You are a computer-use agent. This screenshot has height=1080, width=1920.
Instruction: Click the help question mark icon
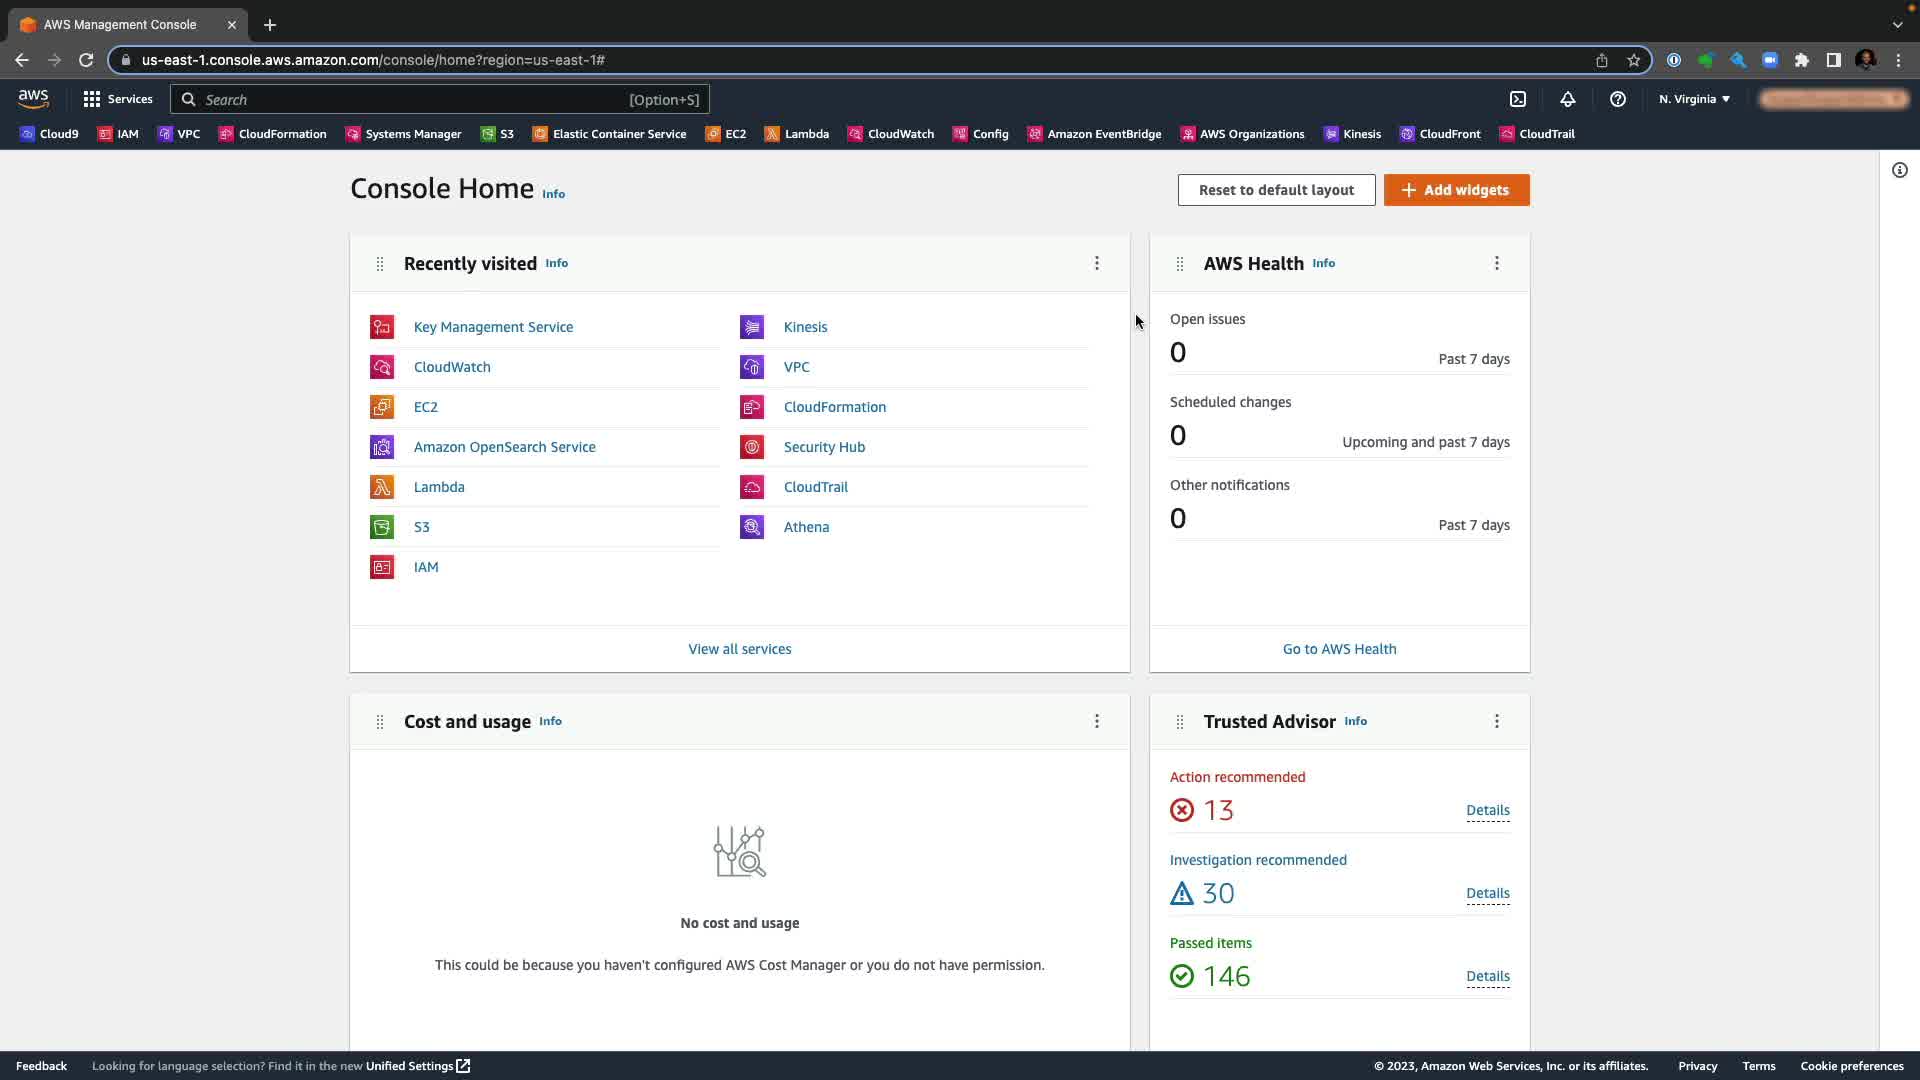tap(1617, 99)
